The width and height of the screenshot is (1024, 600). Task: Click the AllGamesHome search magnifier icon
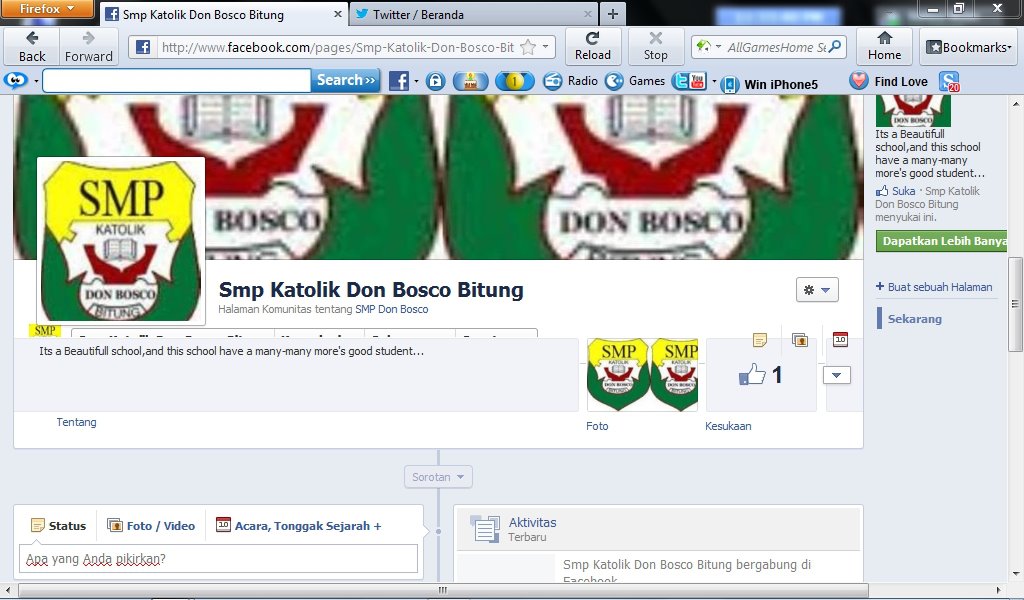pos(835,46)
